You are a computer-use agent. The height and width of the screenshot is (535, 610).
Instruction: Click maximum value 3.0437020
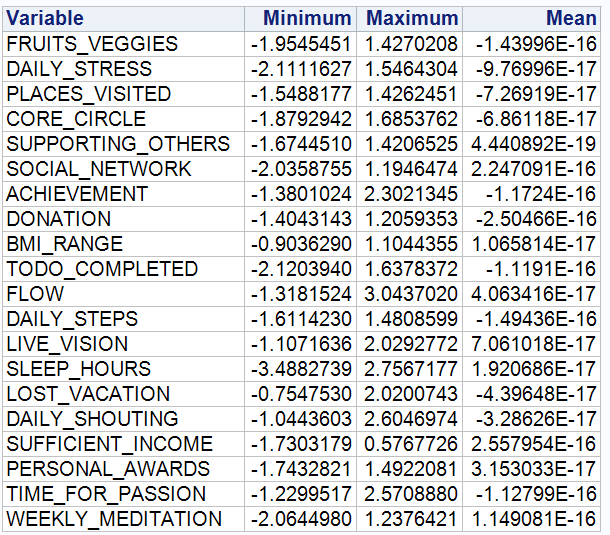(409, 294)
